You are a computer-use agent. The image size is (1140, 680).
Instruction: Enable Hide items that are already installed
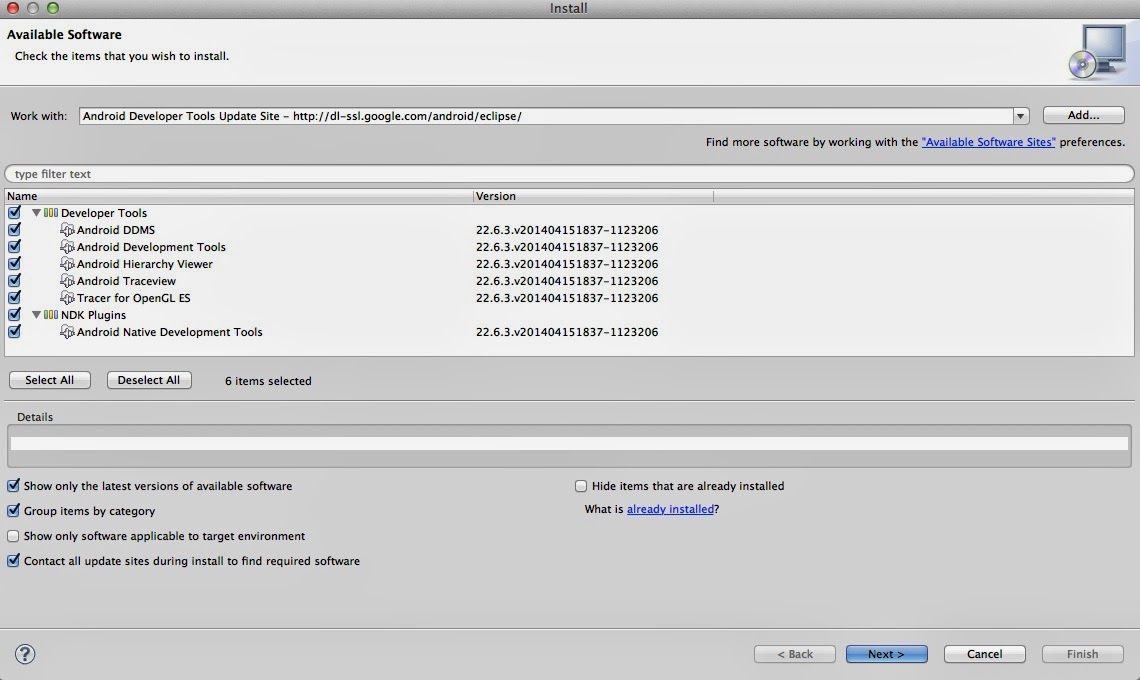pyautogui.click(x=581, y=486)
